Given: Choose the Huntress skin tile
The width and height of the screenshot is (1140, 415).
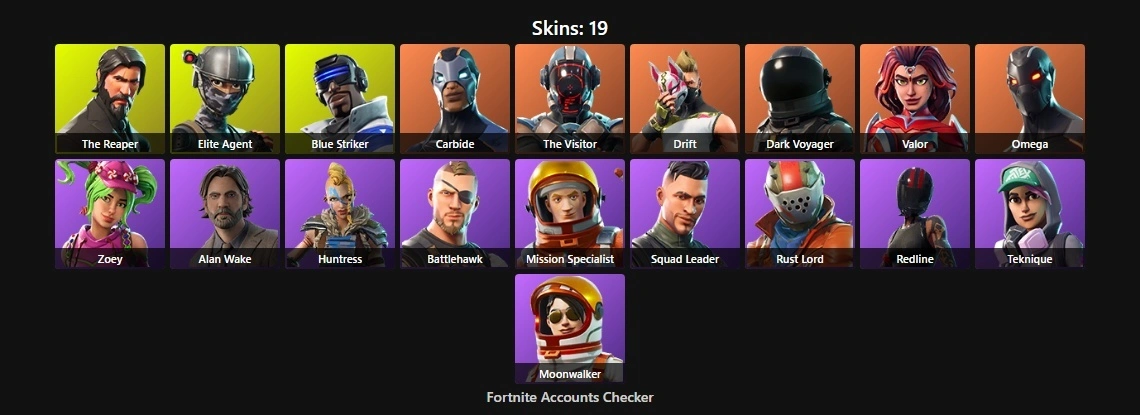Looking at the screenshot, I should [x=340, y=214].
